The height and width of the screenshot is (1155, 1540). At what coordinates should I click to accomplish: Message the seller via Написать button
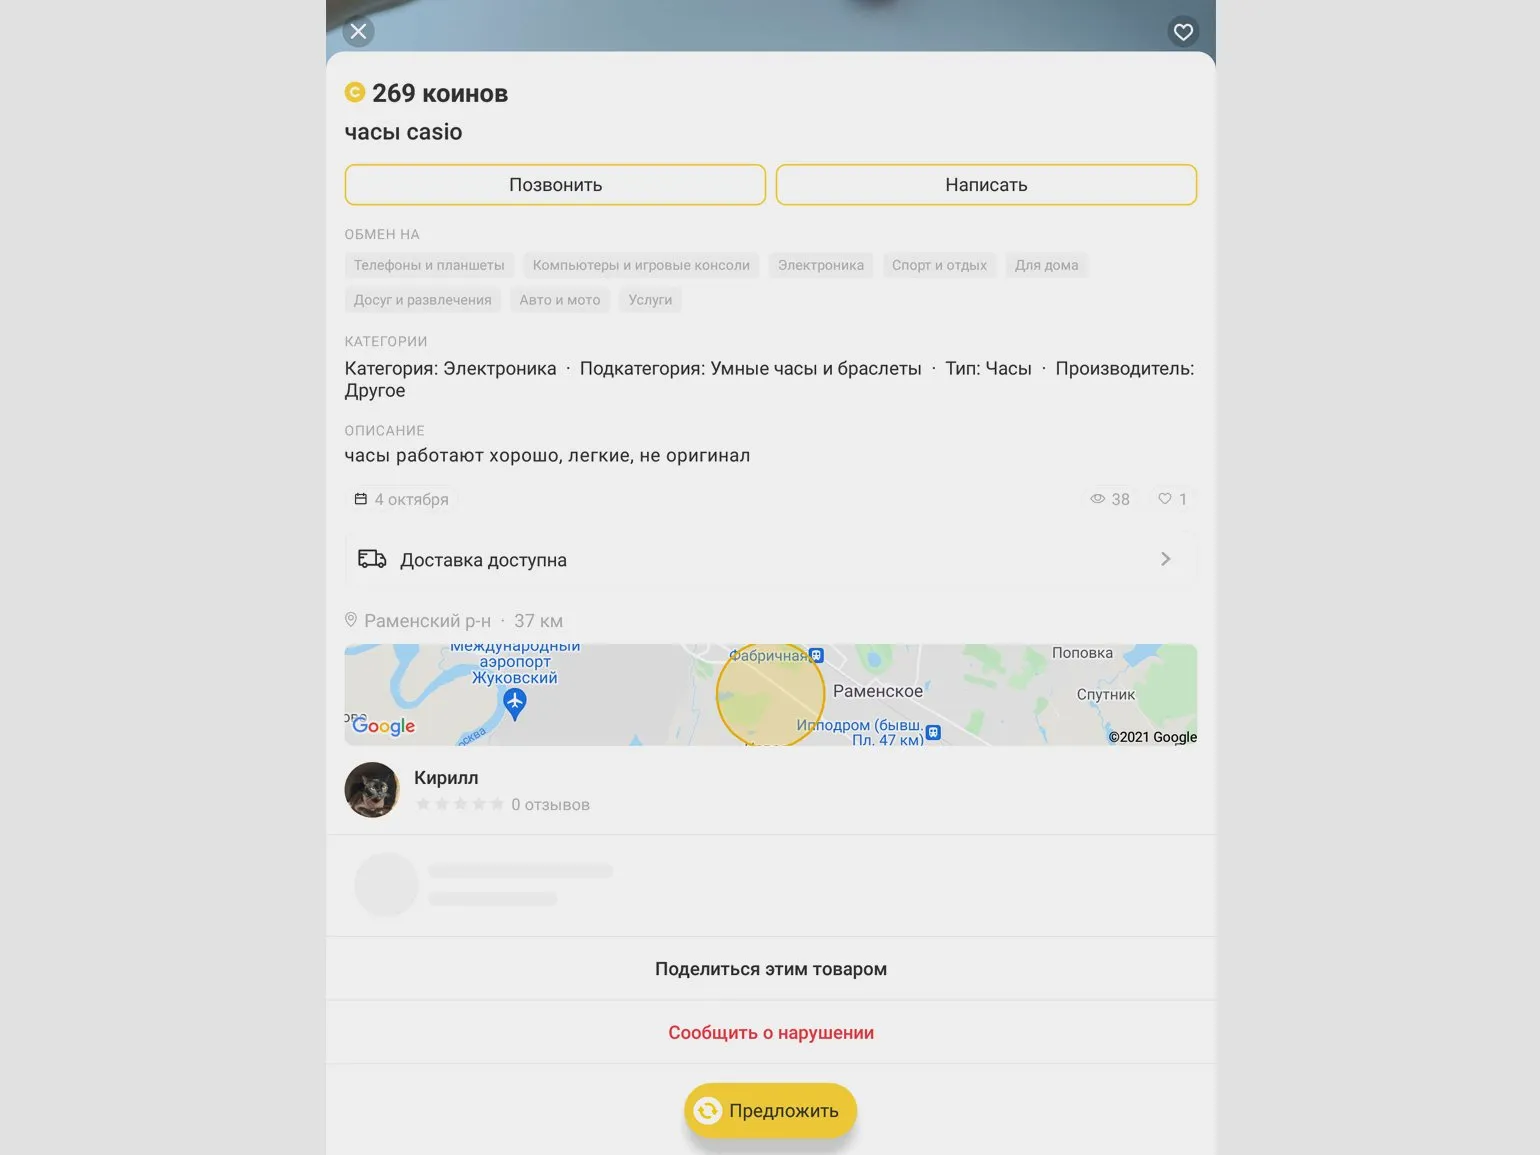coord(986,185)
